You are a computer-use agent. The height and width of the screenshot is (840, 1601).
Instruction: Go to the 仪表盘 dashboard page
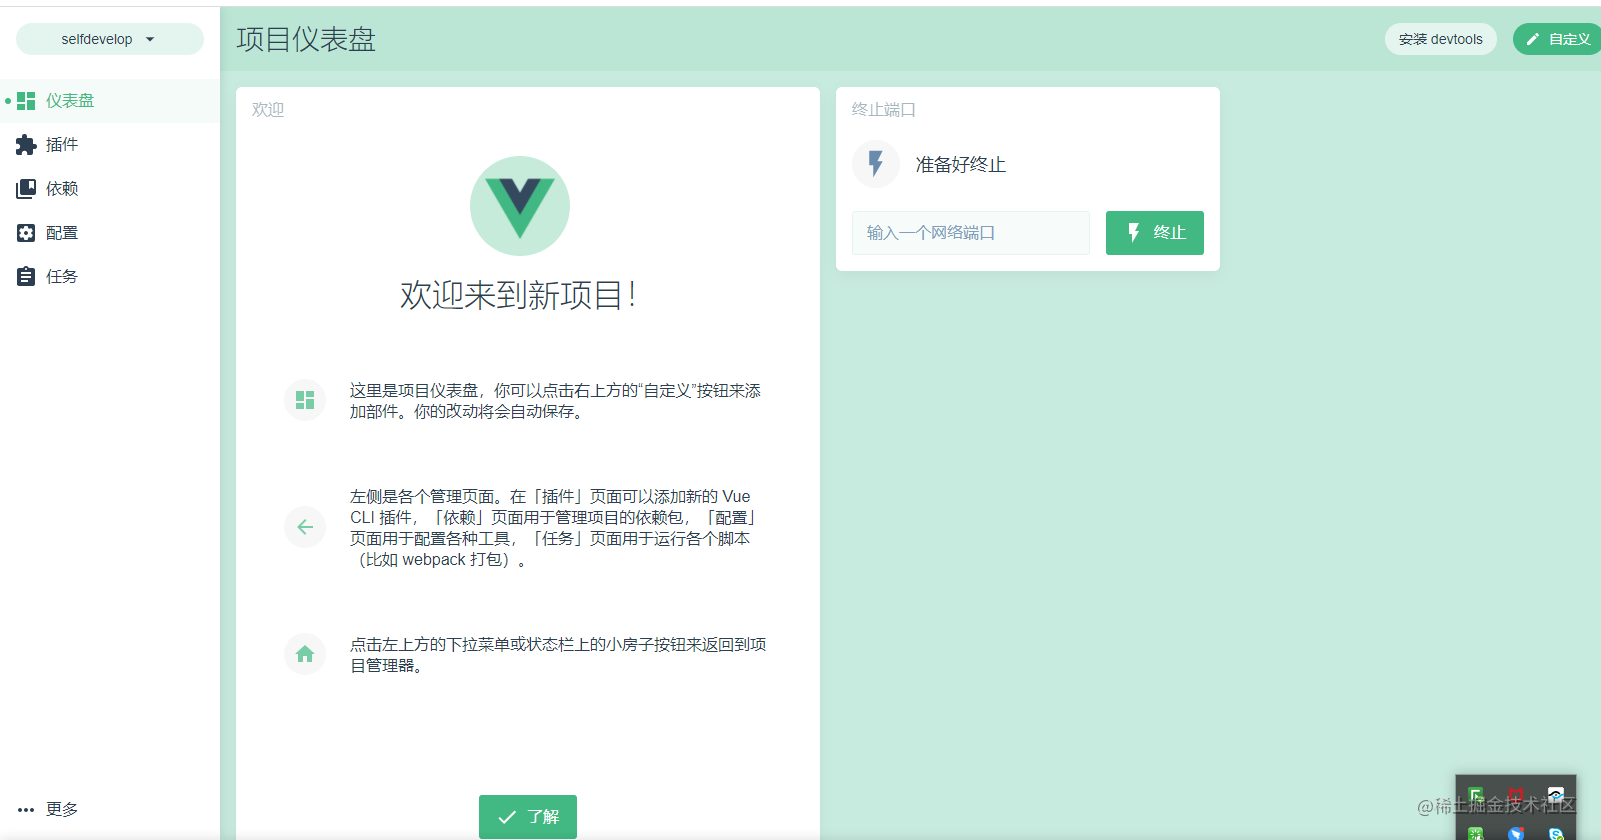click(x=110, y=101)
